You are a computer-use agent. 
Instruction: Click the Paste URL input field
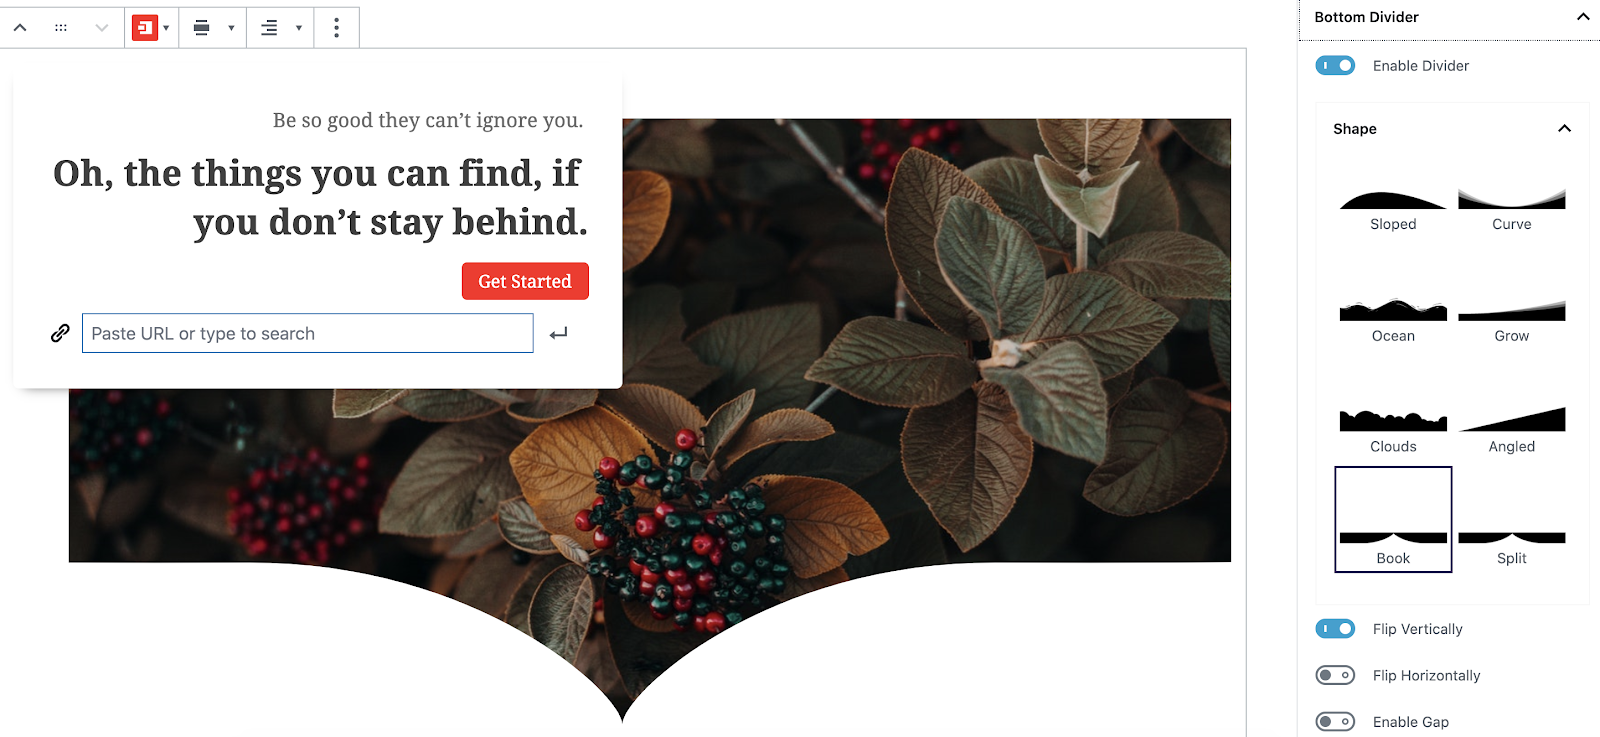point(308,333)
